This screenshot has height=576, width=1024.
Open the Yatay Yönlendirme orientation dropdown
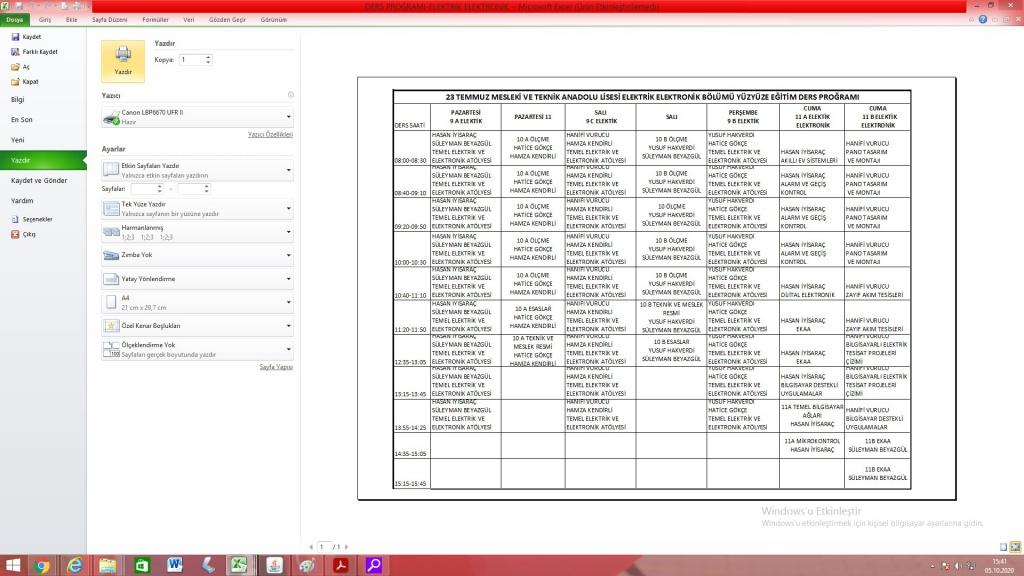click(x=197, y=279)
